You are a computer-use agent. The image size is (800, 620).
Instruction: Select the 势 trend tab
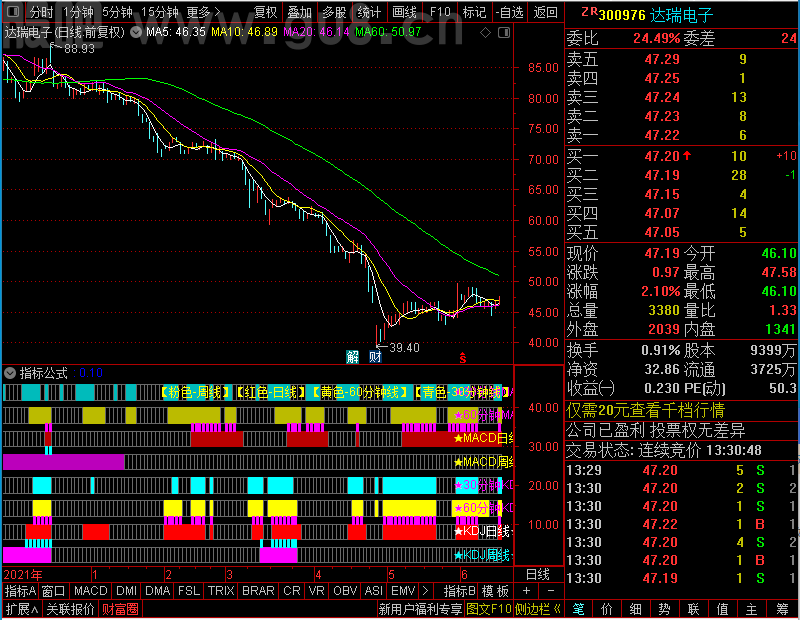pos(664,609)
